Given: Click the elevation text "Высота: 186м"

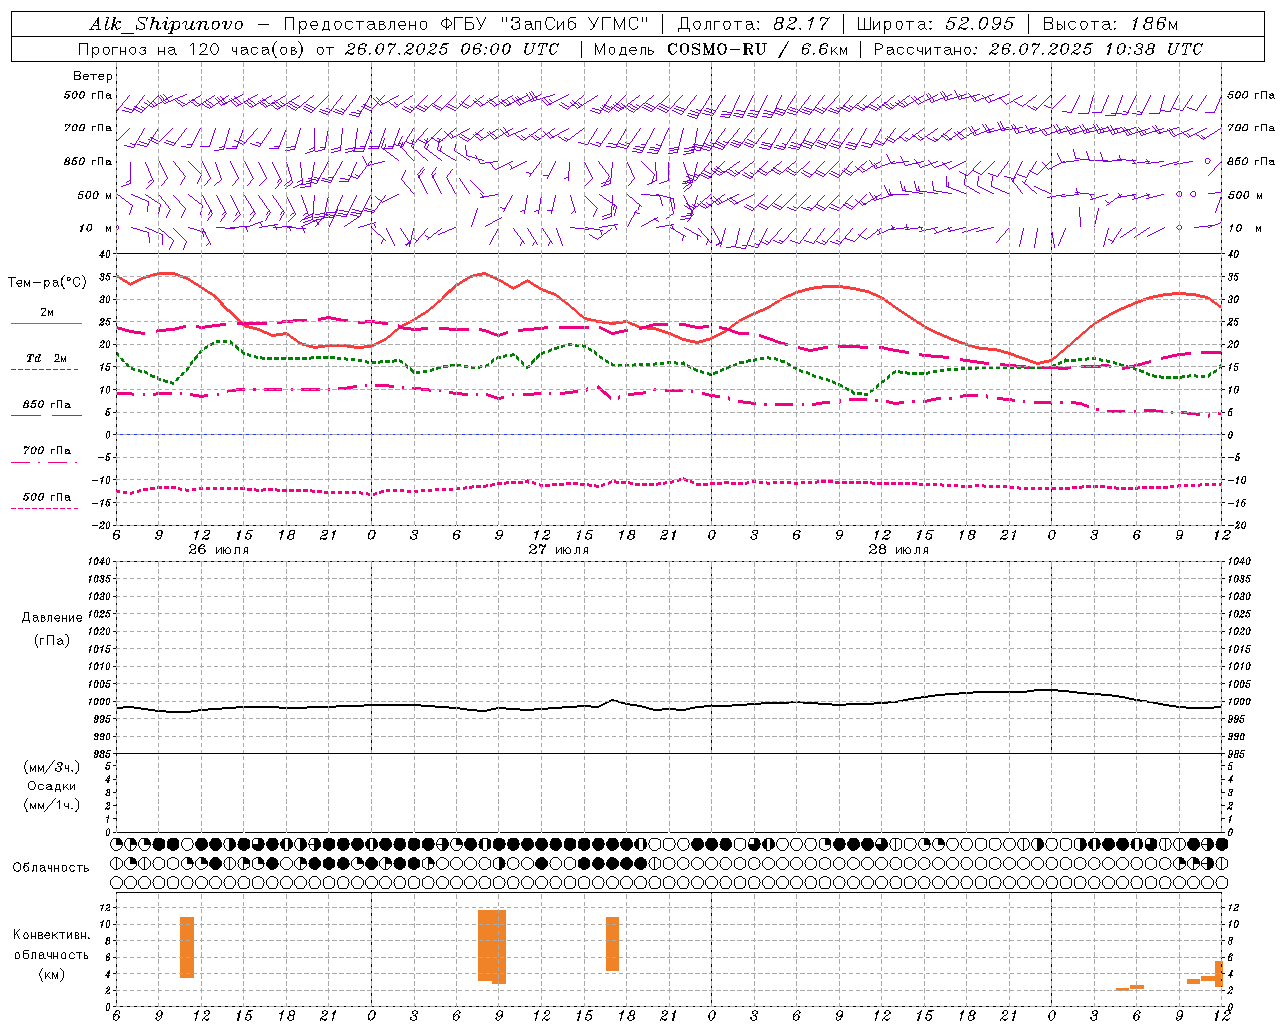Looking at the screenshot, I should [x=1110, y=24].
